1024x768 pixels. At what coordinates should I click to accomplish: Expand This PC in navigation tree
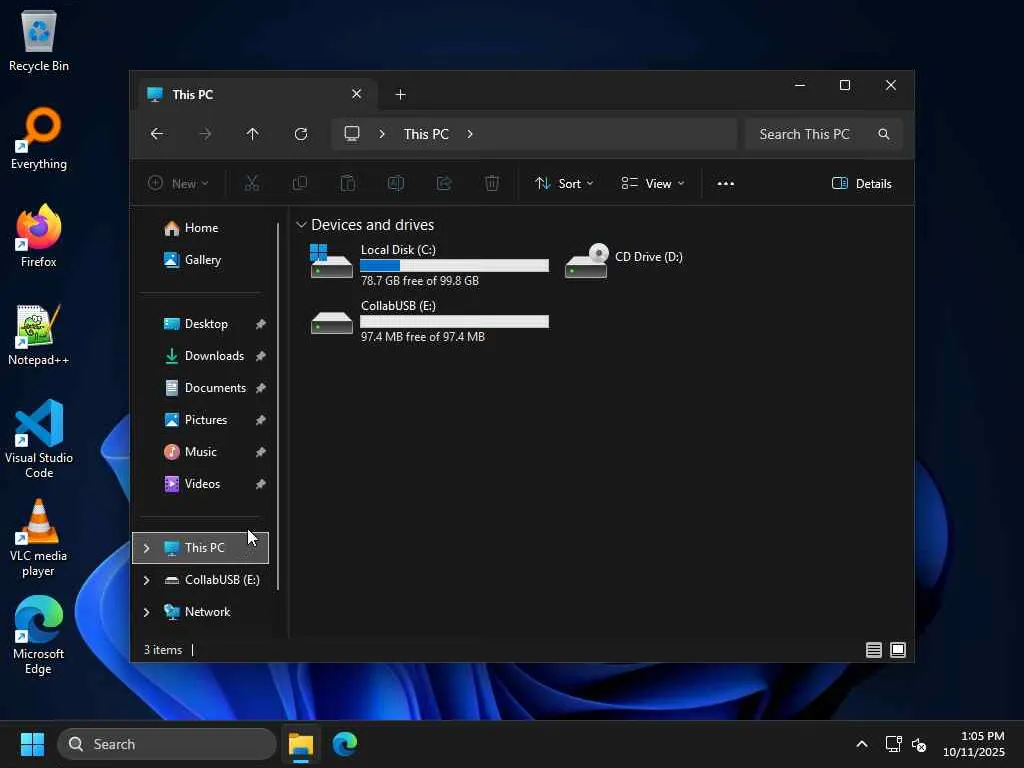click(146, 548)
